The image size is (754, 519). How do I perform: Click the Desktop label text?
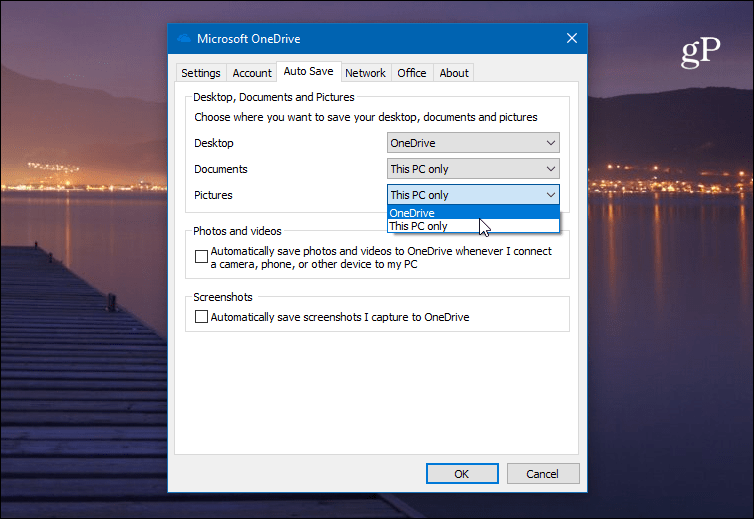(x=214, y=143)
